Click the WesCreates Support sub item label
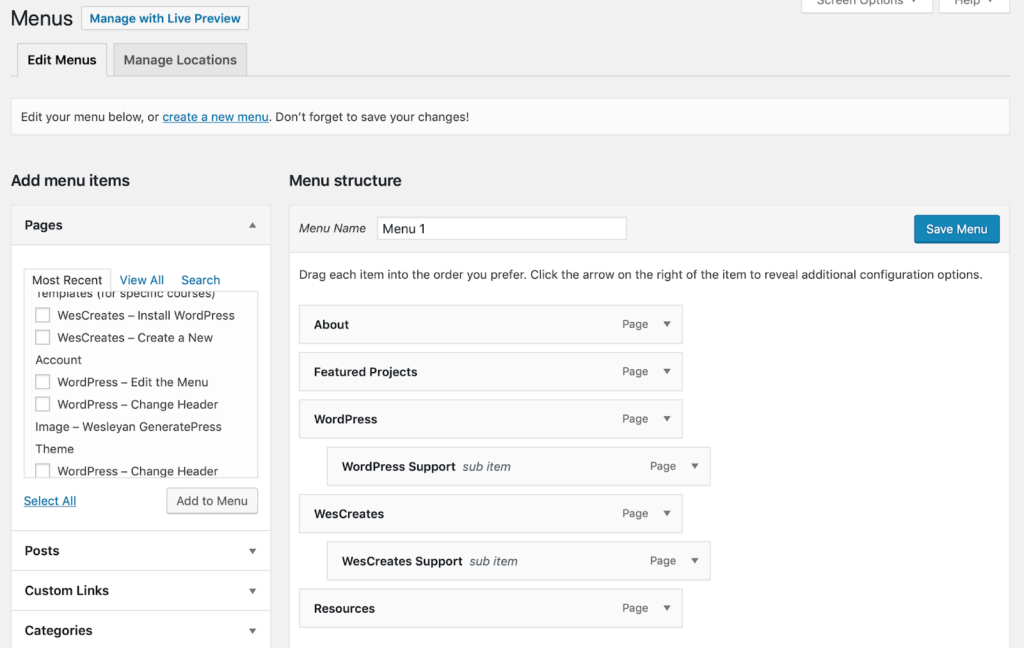The image size is (1024, 648). [402, 561]
